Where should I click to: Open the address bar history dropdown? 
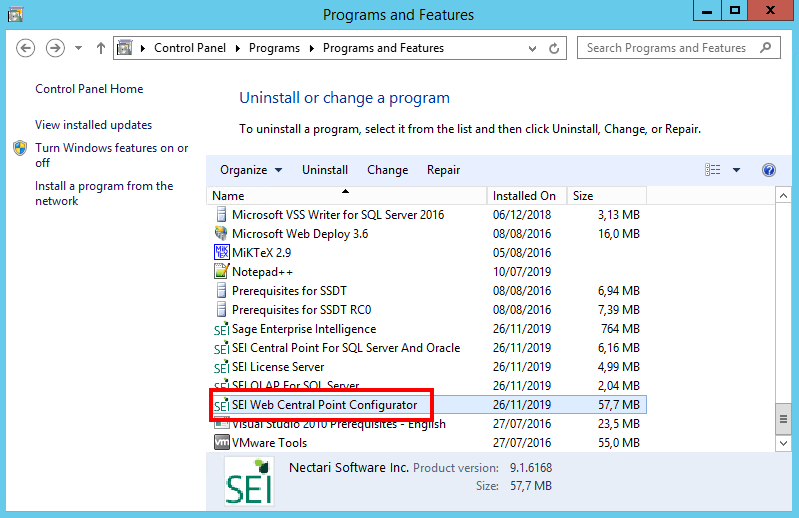536,48
